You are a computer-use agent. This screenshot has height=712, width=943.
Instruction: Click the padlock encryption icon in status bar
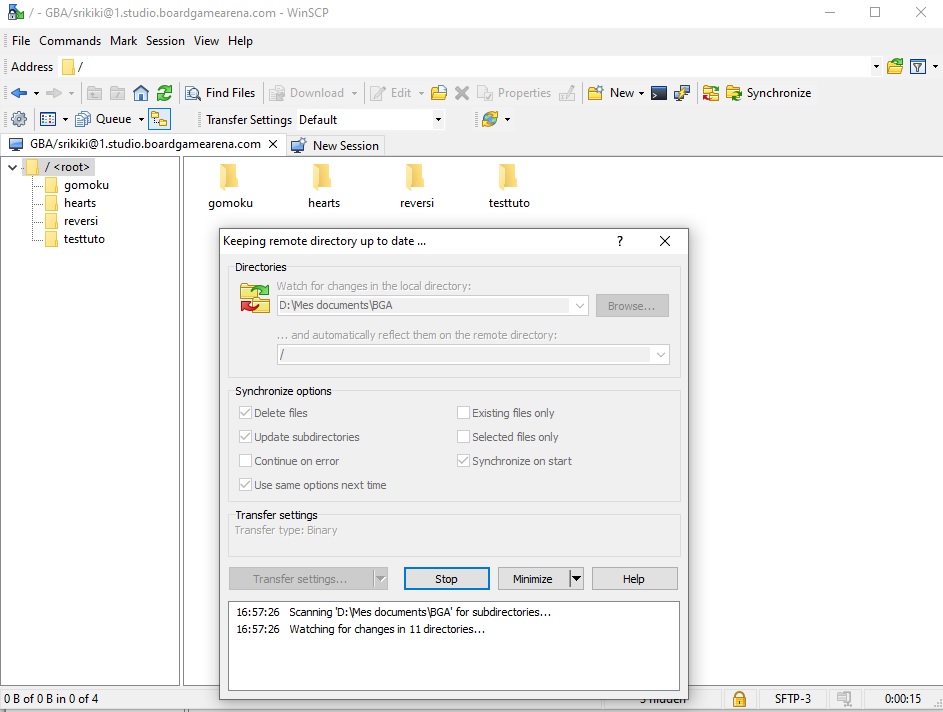739,699
